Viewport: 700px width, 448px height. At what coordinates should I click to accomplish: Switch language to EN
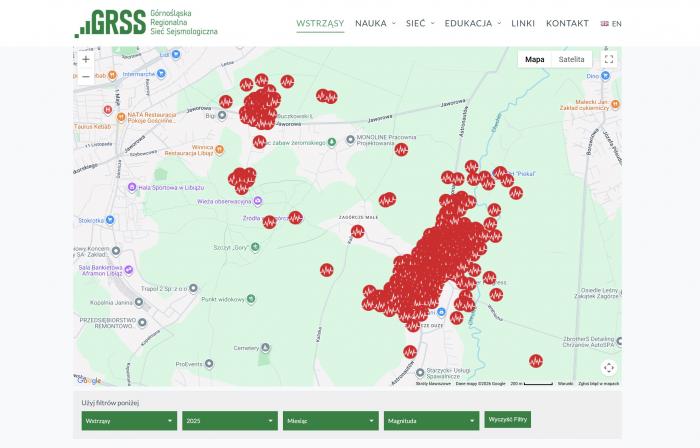pyautogui.click(x=611, y=23)
